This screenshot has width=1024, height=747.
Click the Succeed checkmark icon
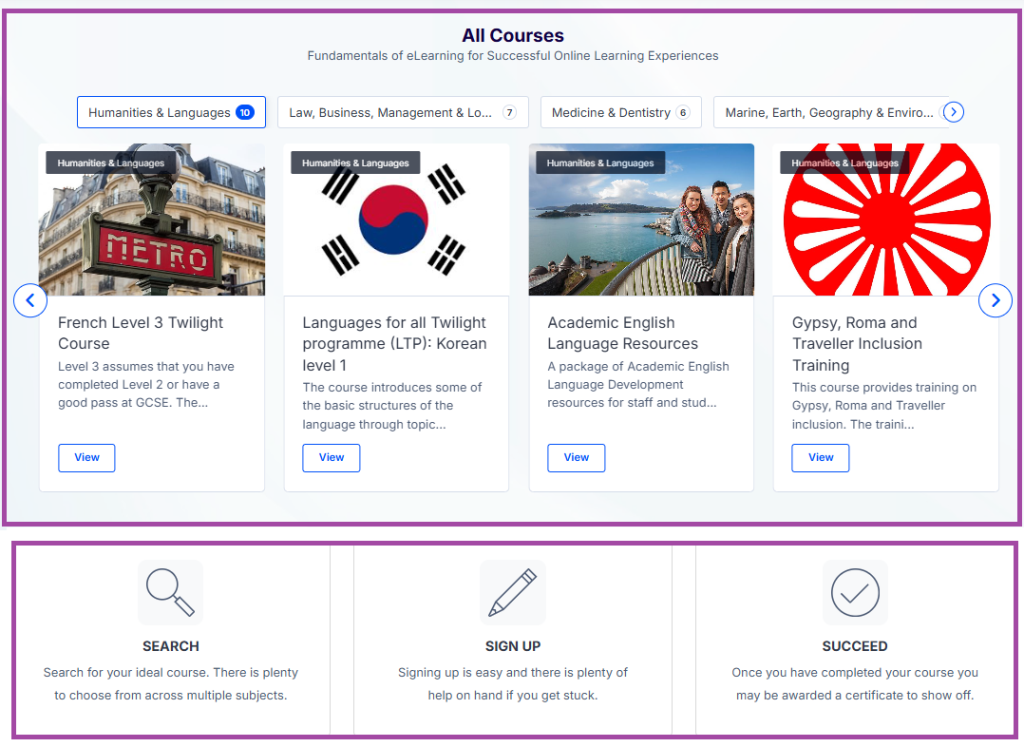pyautogui.click(x=855, y=592)
